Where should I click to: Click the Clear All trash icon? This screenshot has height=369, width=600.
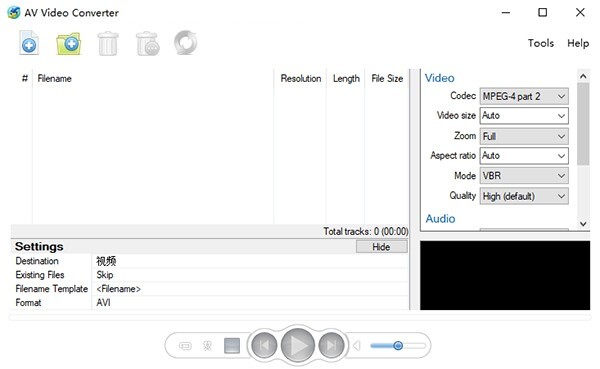tap(148, 44)
